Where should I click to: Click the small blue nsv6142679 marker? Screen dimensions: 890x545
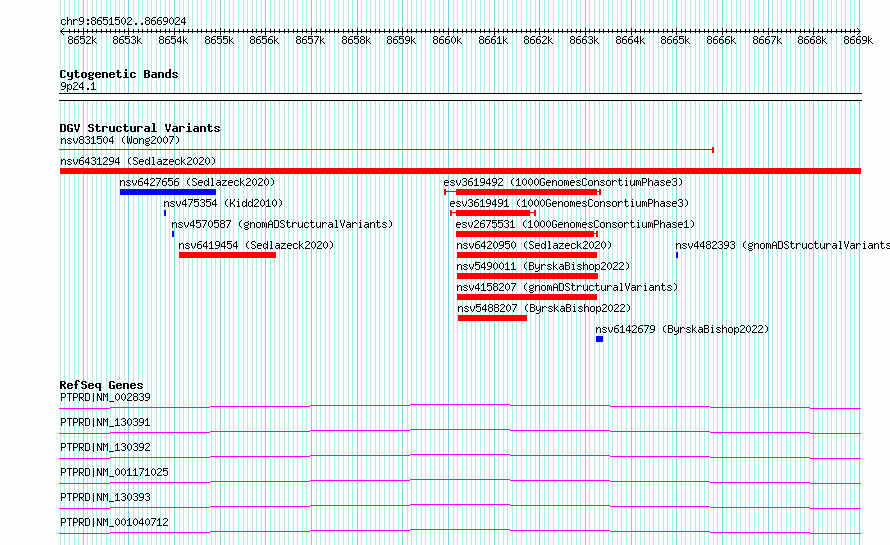point(599,339)
